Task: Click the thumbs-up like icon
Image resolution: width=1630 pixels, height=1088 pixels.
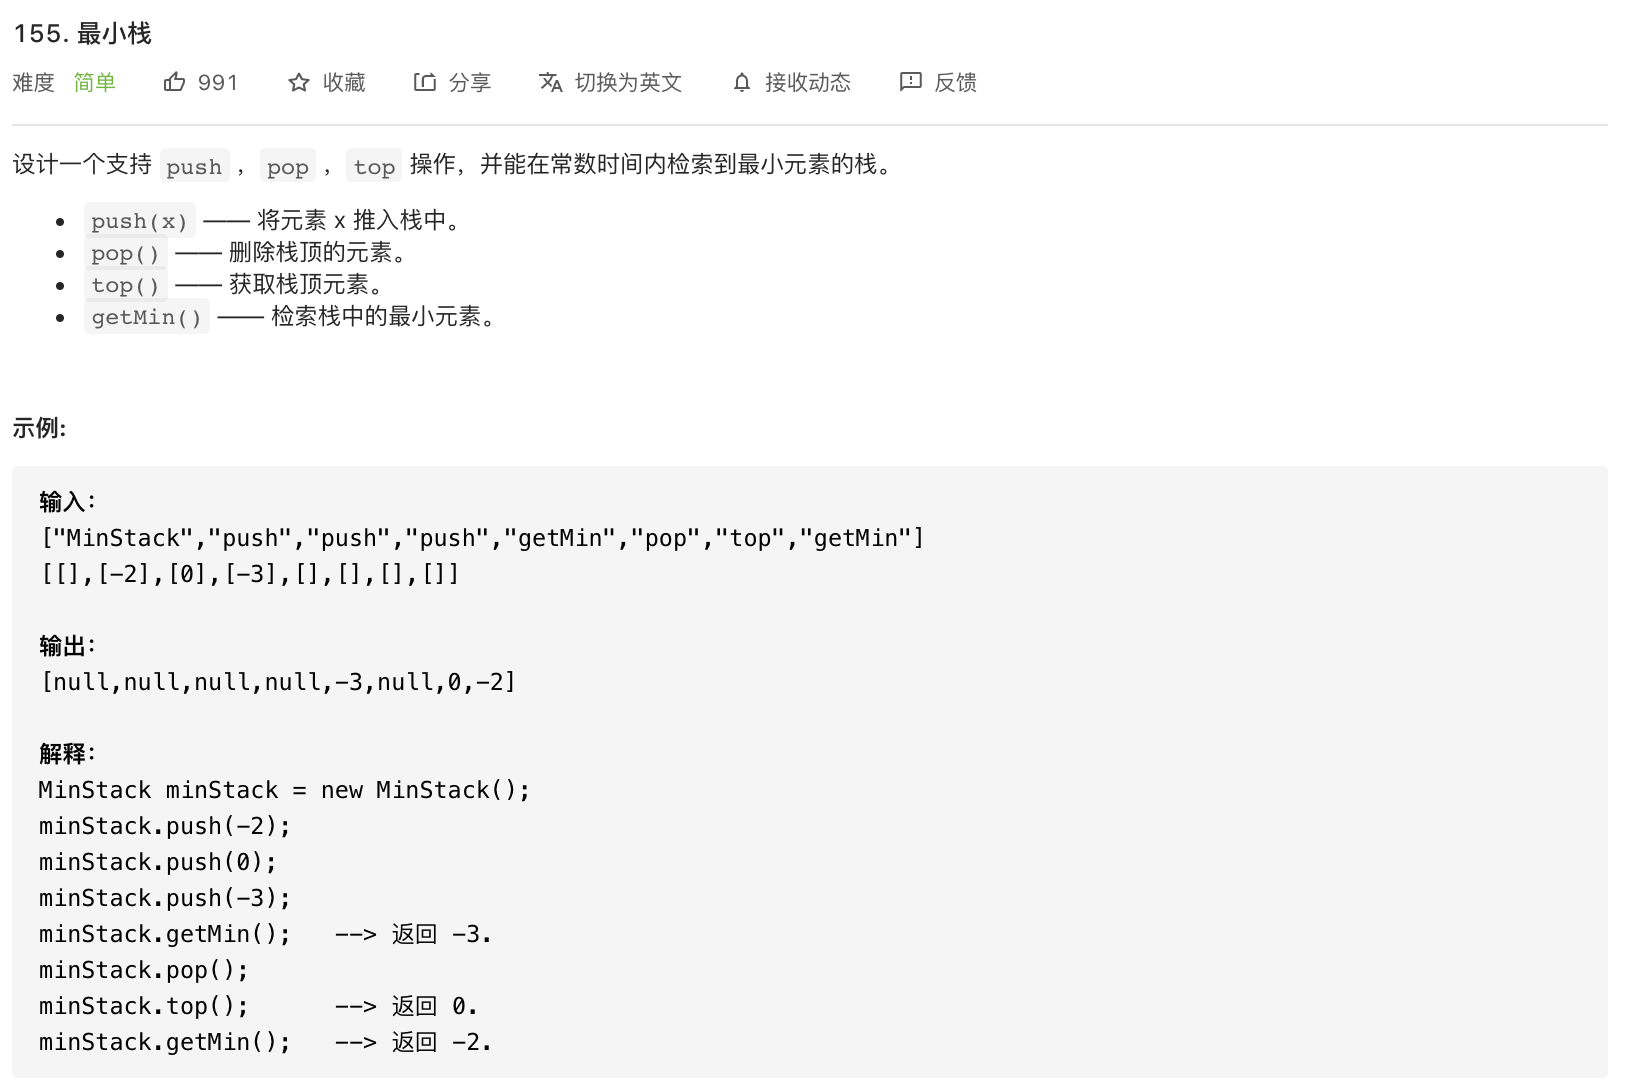Action: (x=174, y=82)
